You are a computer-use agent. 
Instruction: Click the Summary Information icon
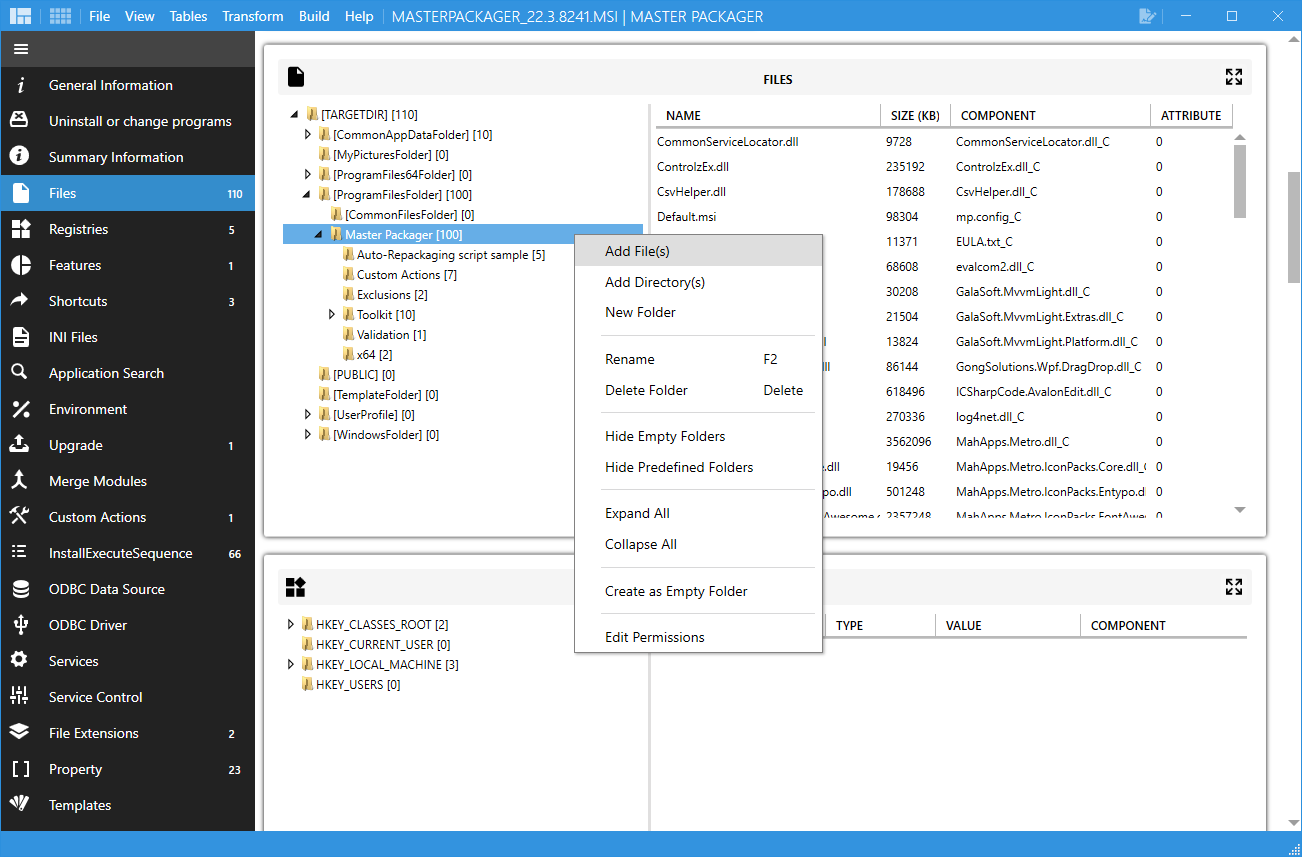20,157
